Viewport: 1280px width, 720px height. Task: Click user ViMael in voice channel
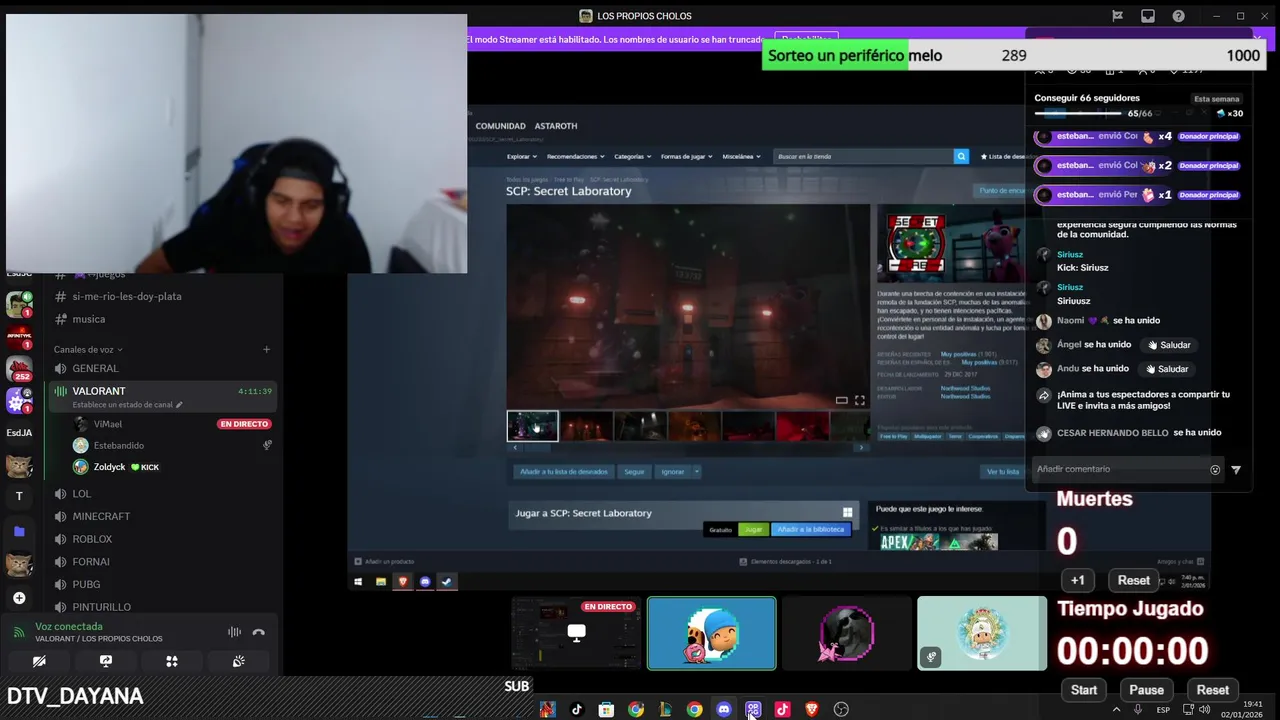tap(107, 424)
